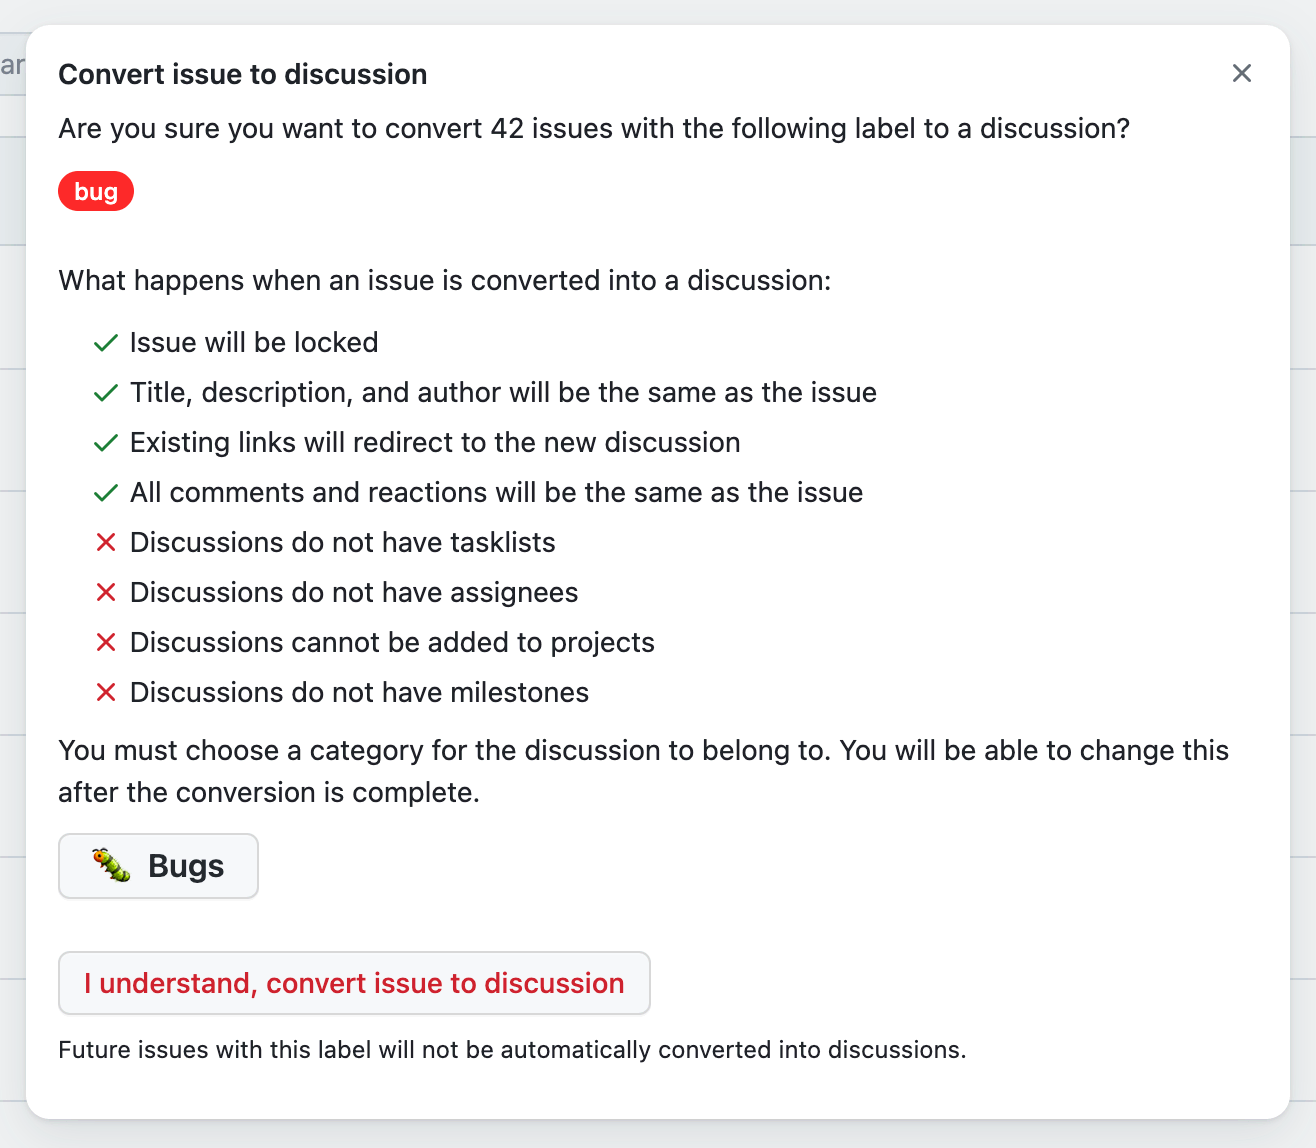
Task: Click the Issue will be locked list entry
Action: coord(253,342)
